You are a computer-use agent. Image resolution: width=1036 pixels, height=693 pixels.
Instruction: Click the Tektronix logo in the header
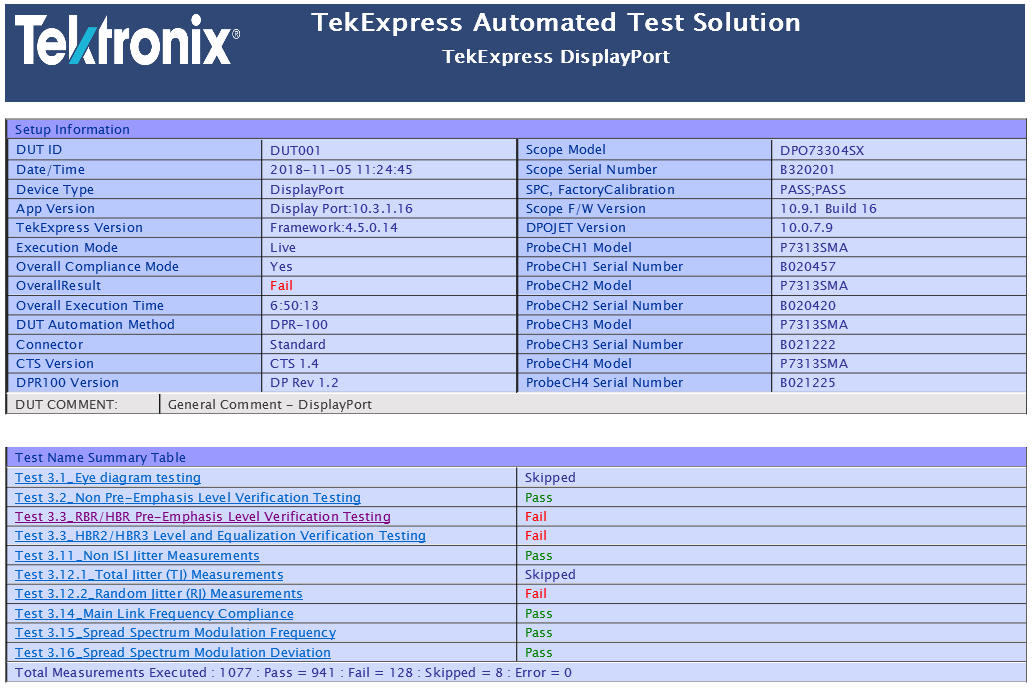(128, 40)
